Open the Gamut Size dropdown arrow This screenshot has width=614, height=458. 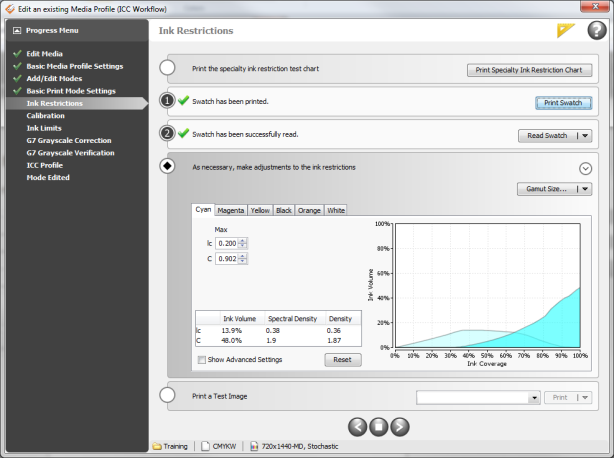(x=585, y=188)
